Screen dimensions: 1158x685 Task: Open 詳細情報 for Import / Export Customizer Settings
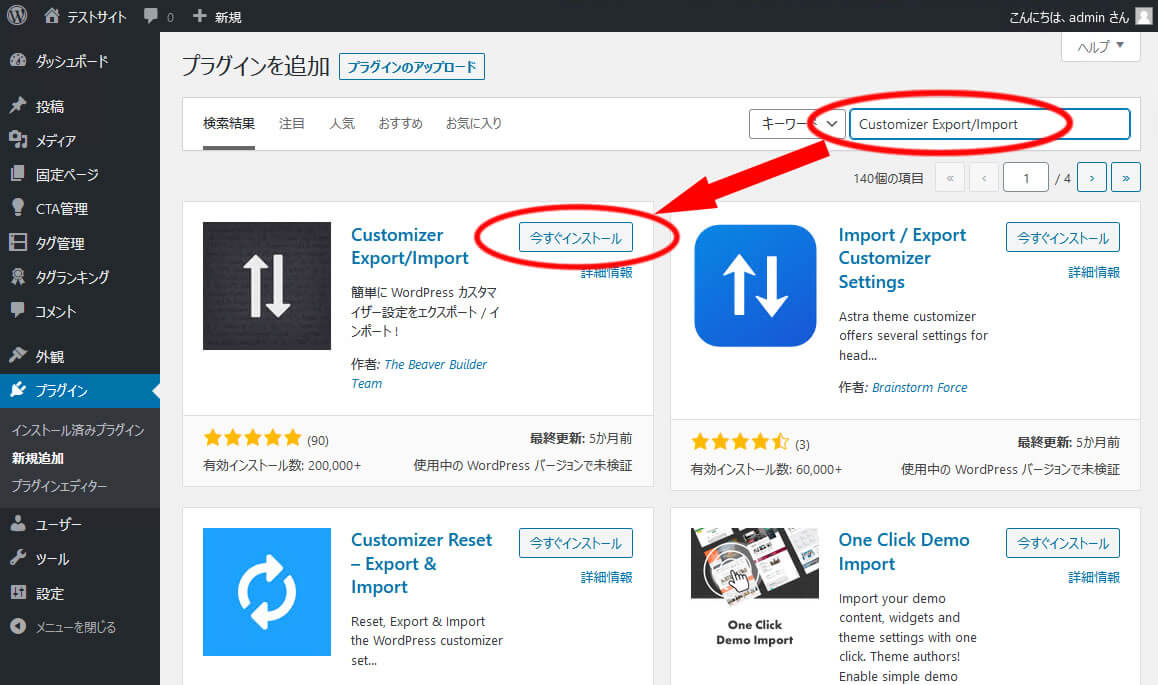point(1094,272)
